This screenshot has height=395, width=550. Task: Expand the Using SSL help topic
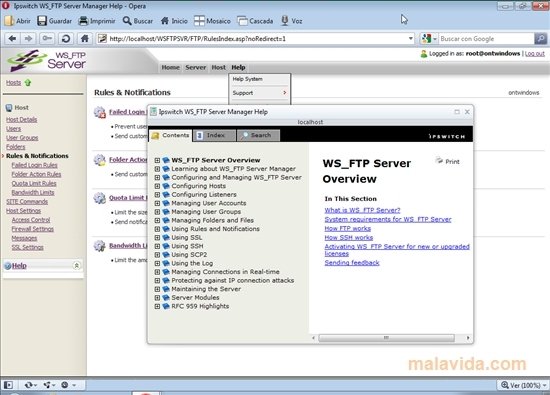(157, 237)
